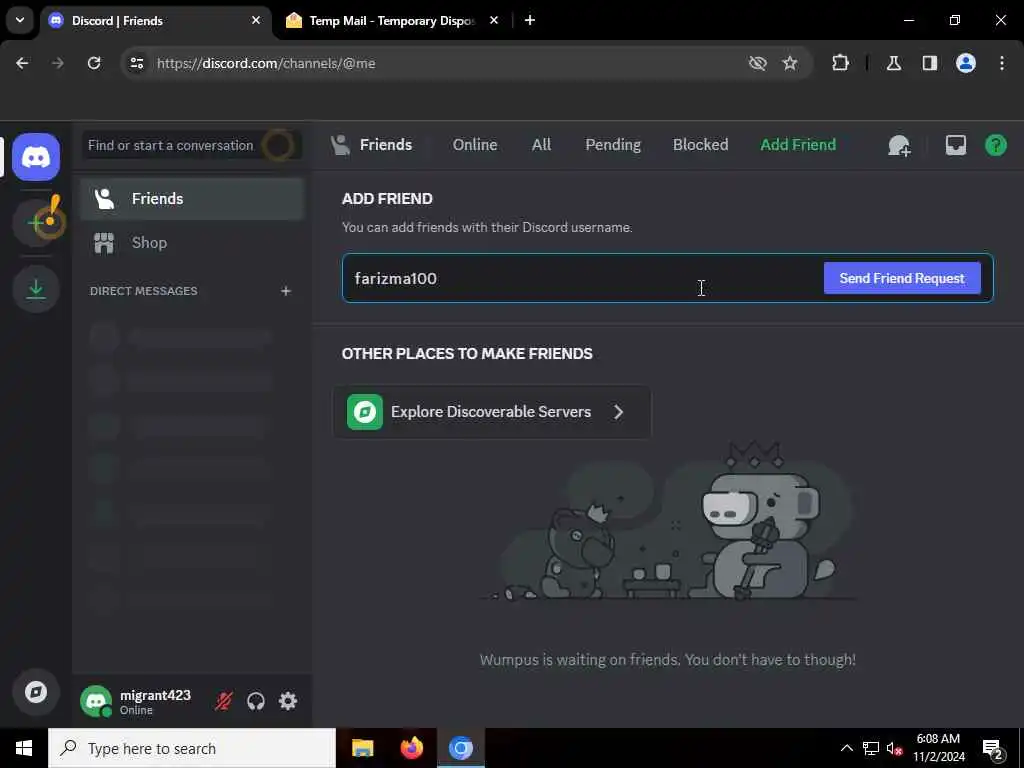Click taskbar Type here to search box

coord(192,748)
